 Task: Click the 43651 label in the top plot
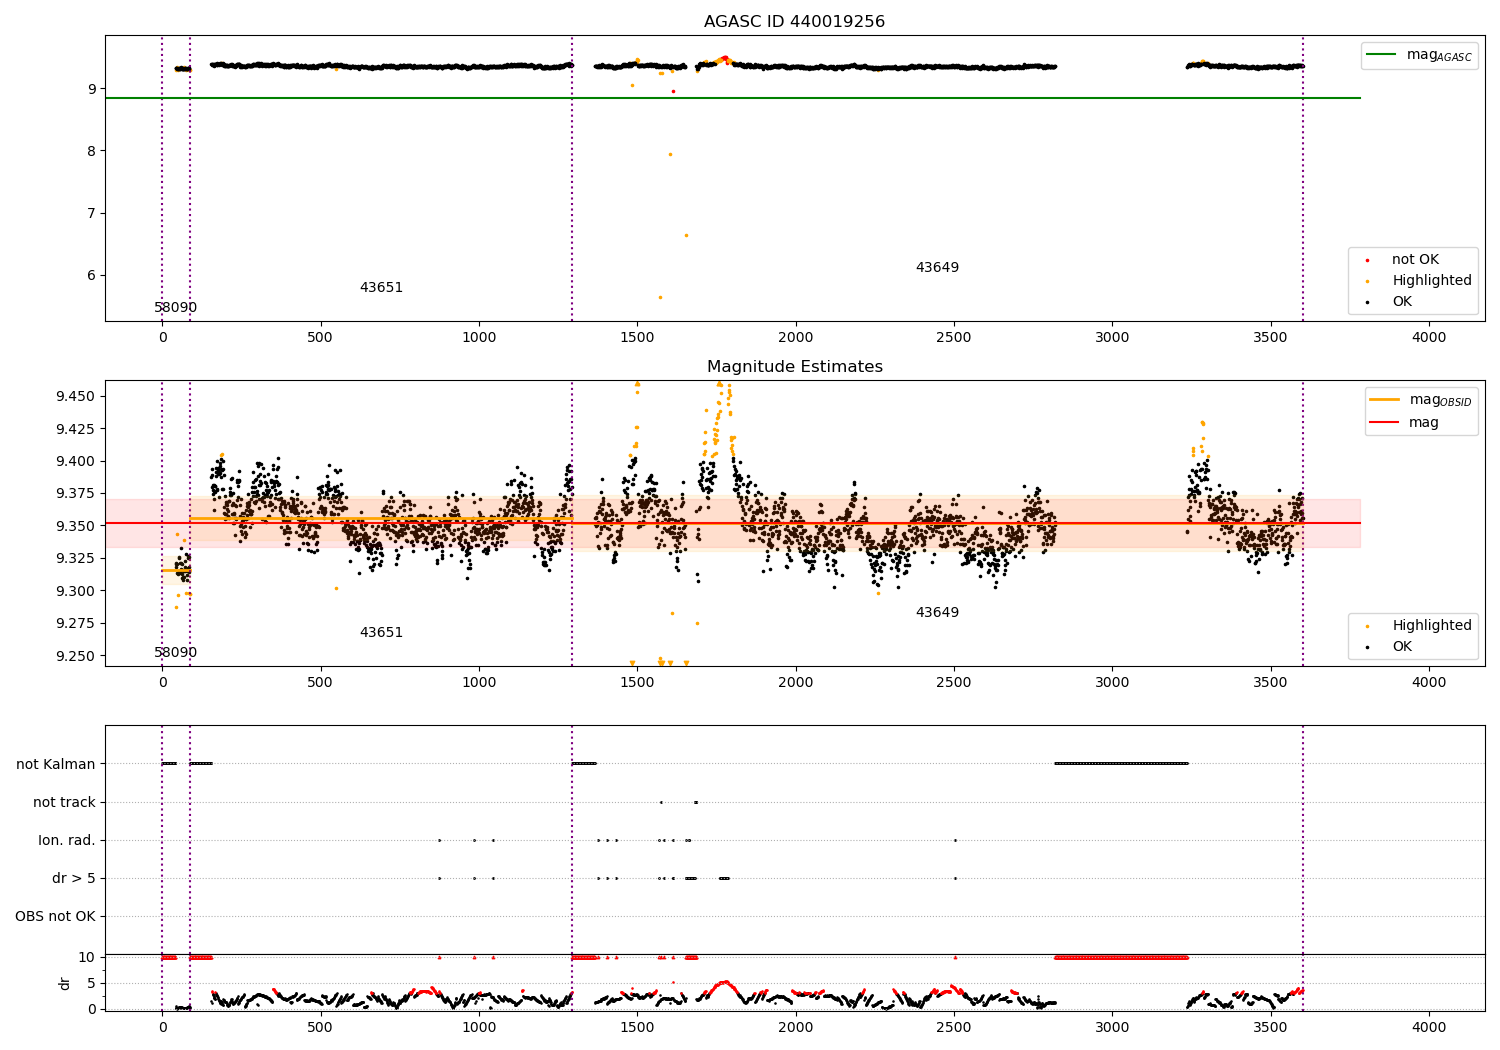coord(381,288)
